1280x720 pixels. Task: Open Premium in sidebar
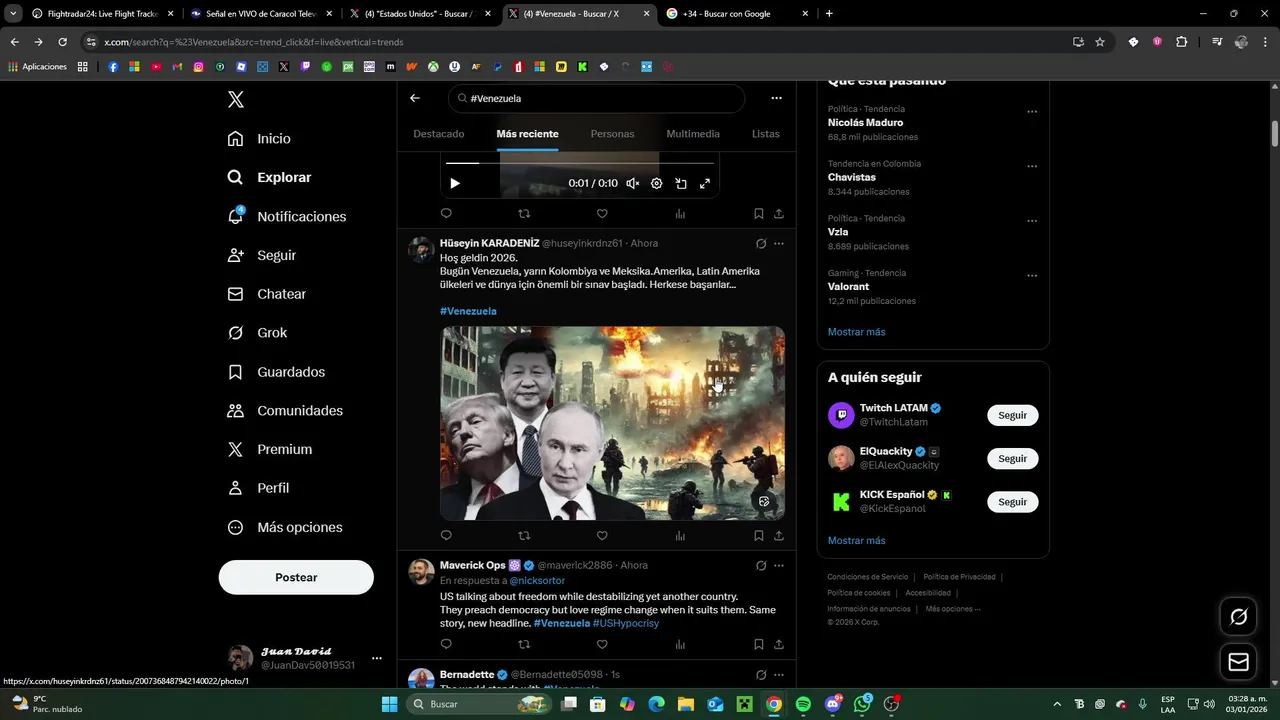pos(269,450)
